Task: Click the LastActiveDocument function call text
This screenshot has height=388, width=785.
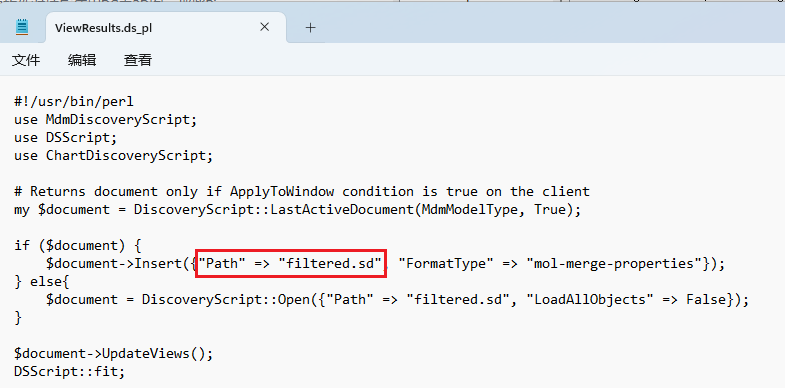Action: click(x=342, y=209)
